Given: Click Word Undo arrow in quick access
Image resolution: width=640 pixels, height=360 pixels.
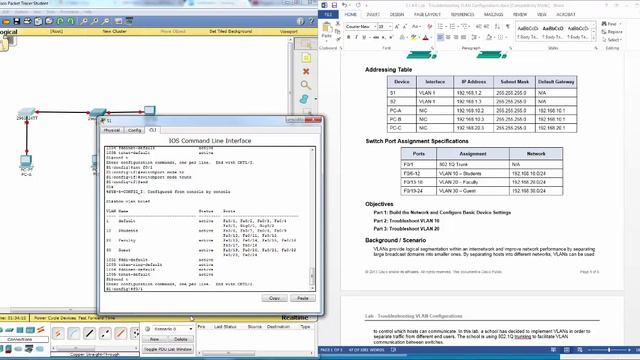Looking at the screenshot, I should coord(344,5).
